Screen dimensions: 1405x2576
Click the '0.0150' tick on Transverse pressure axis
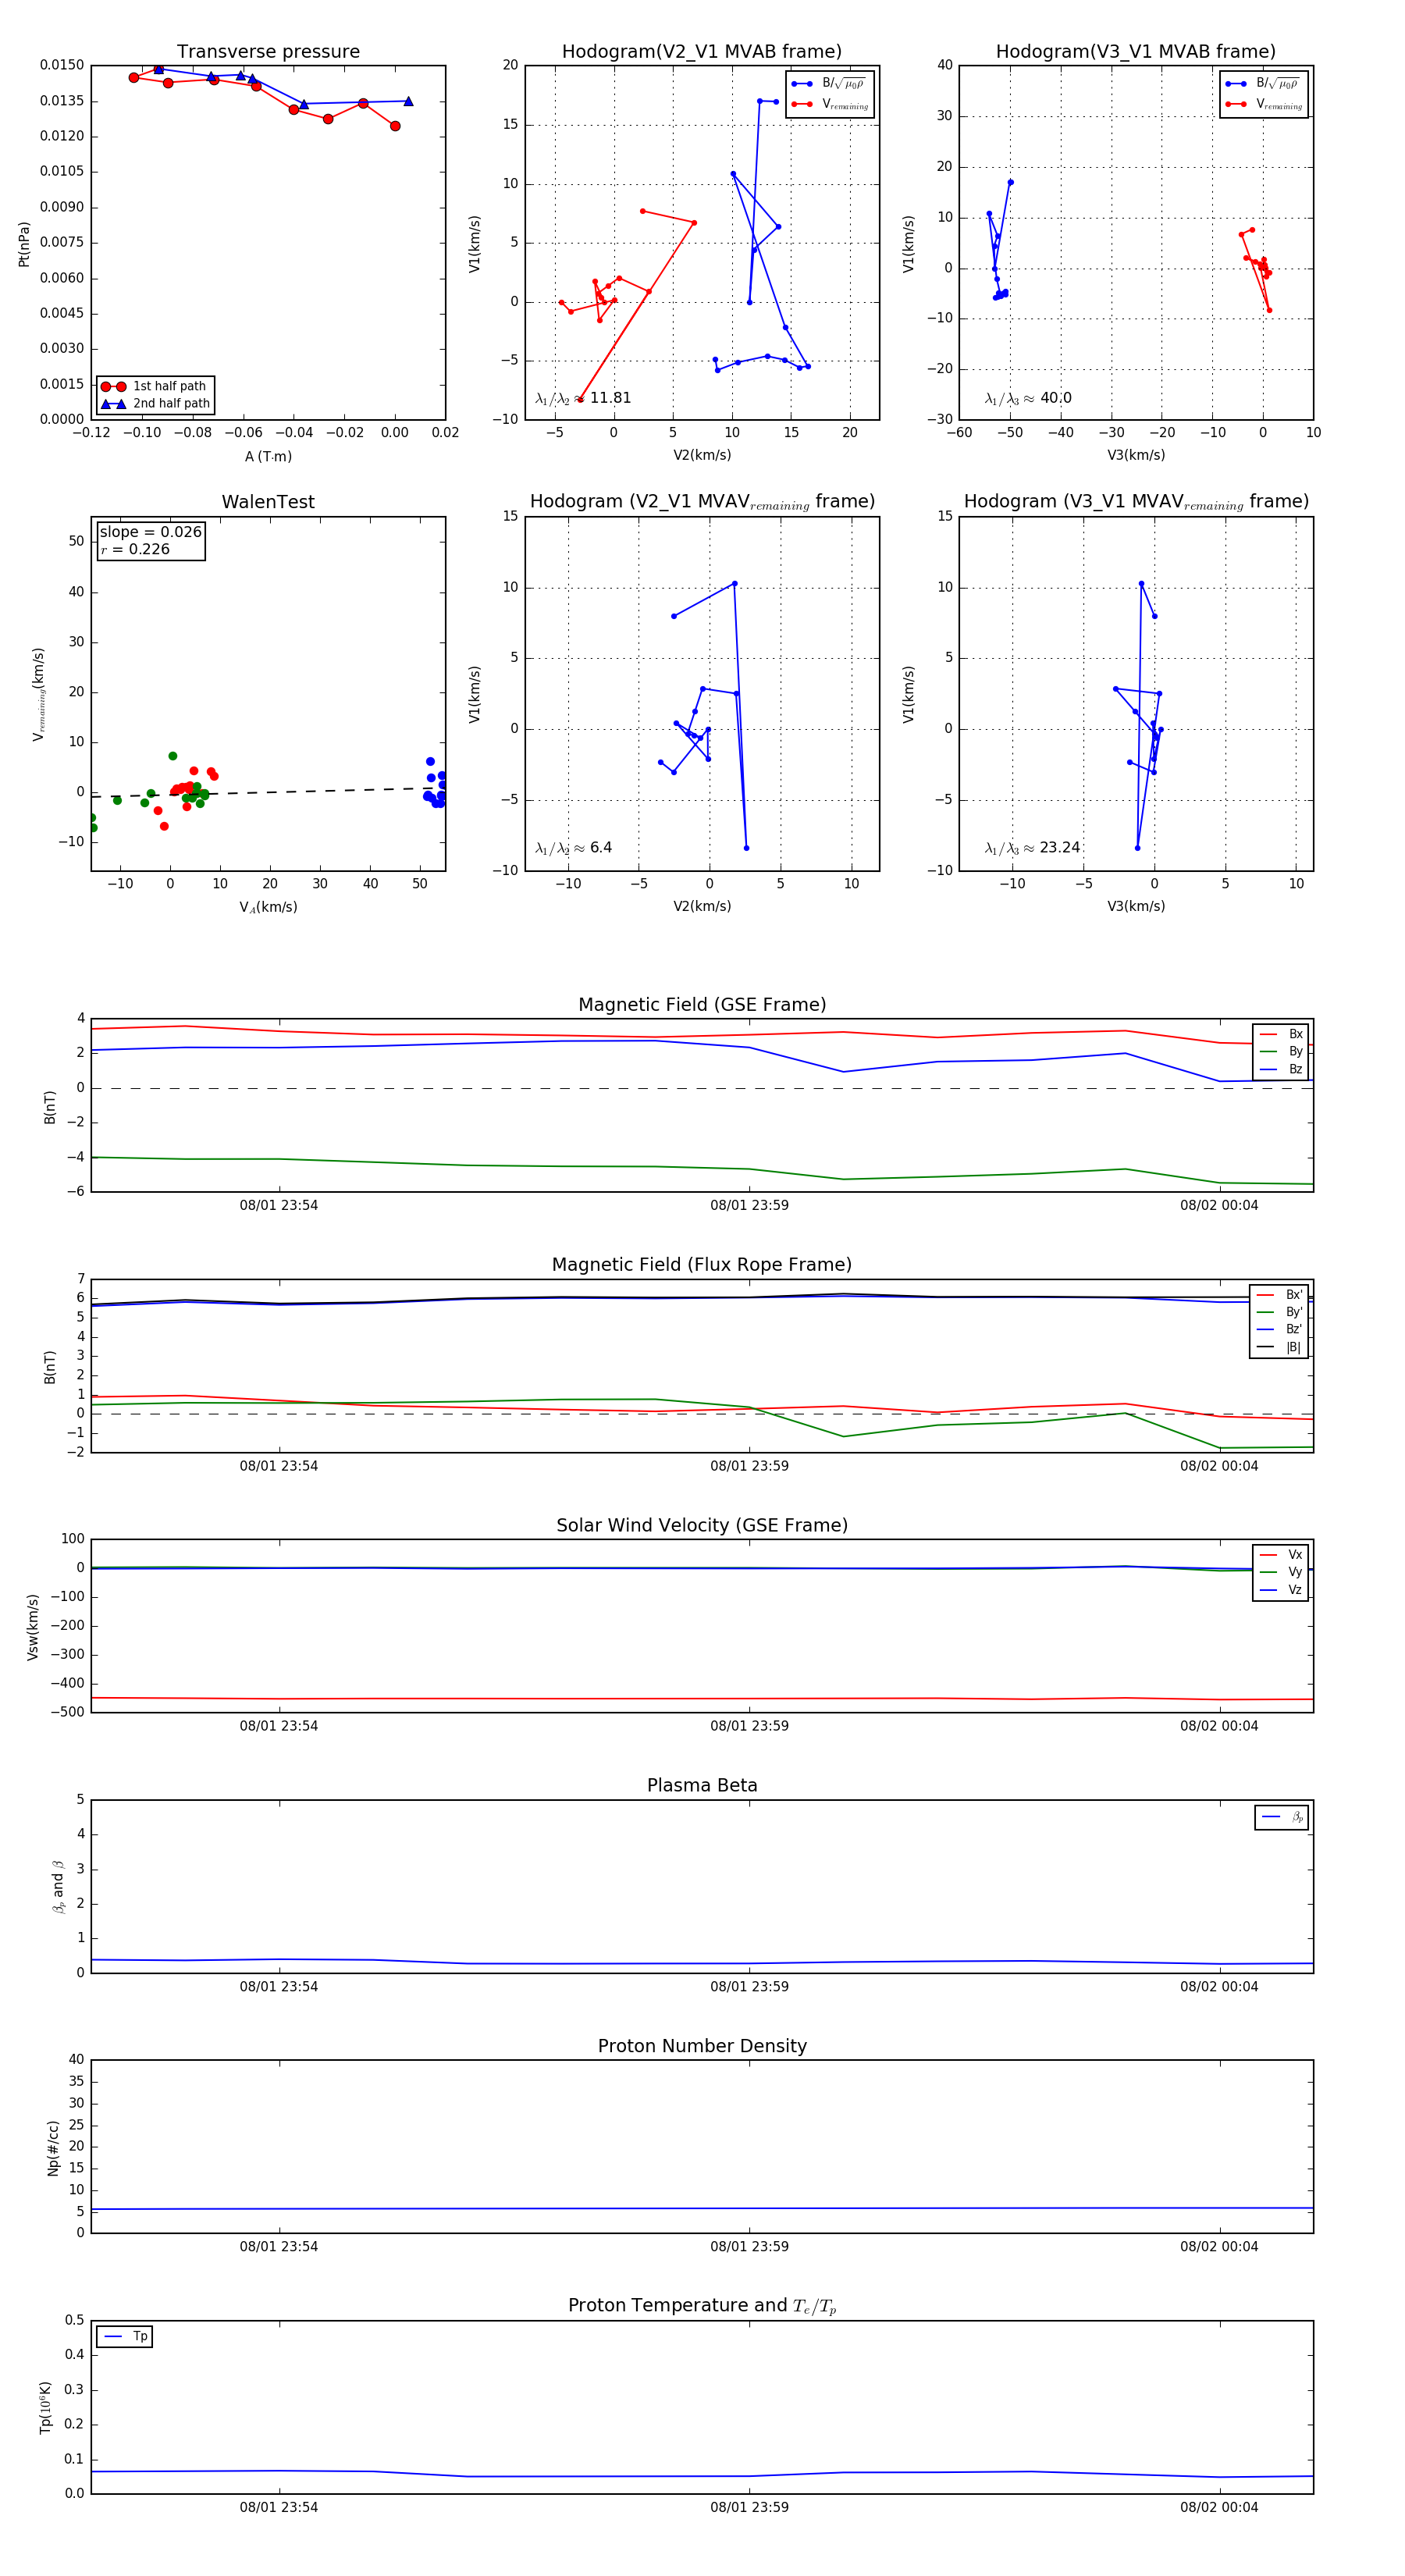[62, 65]
